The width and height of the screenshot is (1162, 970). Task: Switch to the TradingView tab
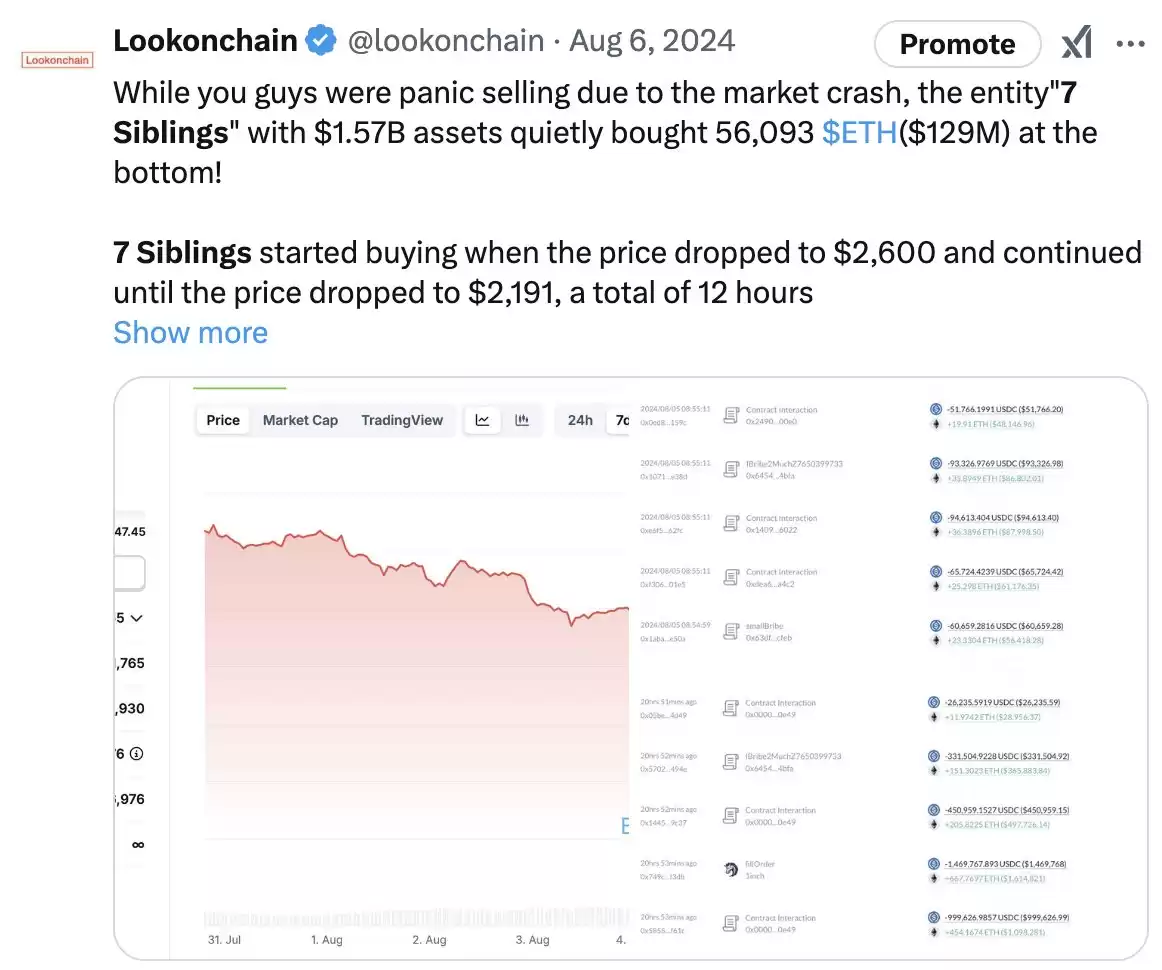pyautogui.click(x=402, y=420)
